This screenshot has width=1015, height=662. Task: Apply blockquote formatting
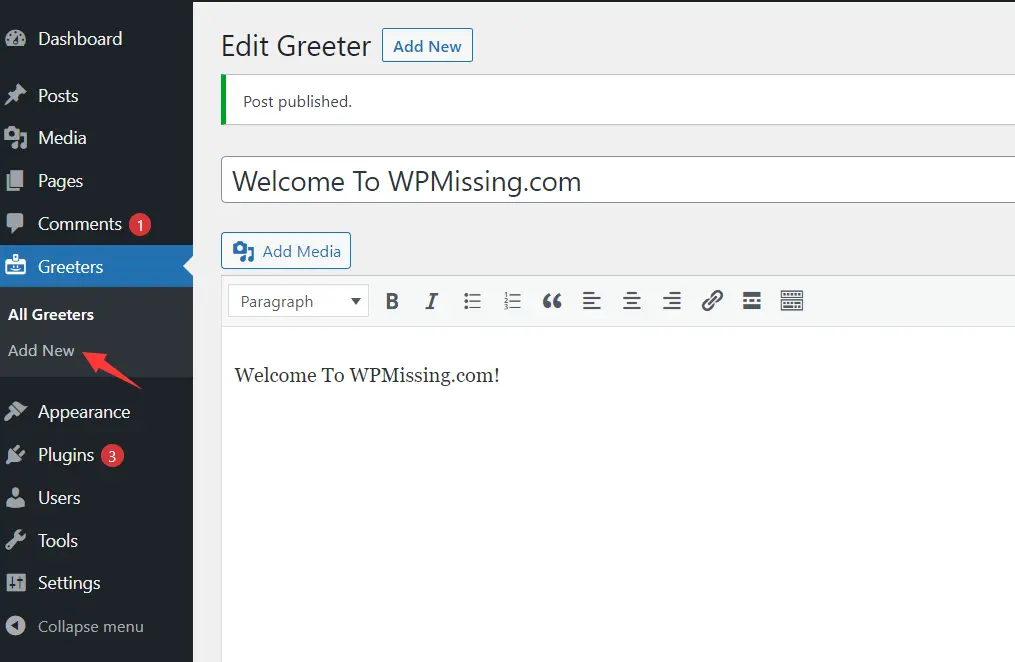click(x=552, y=301)
